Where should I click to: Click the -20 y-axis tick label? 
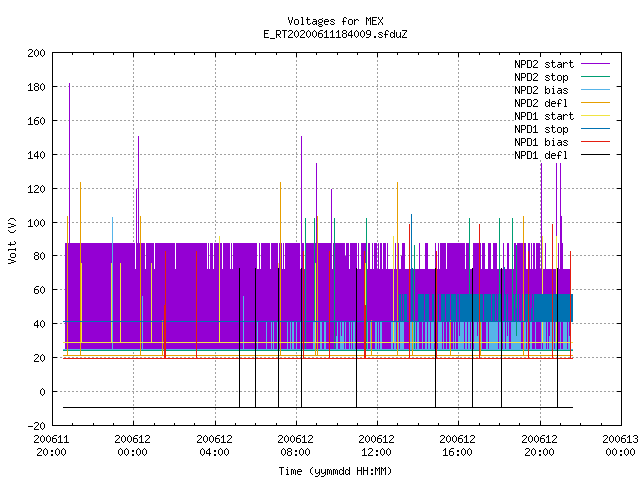coord(37,426)
